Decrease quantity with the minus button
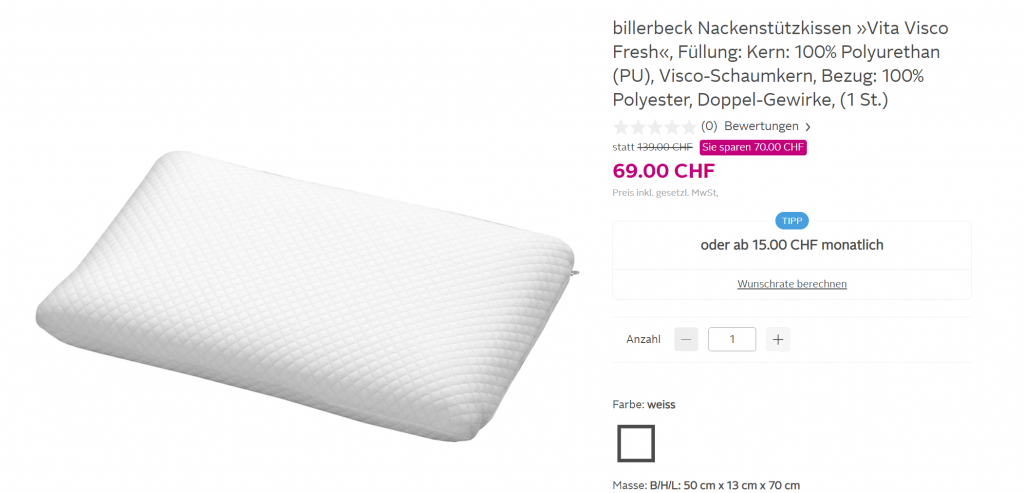 pos(686,339)
